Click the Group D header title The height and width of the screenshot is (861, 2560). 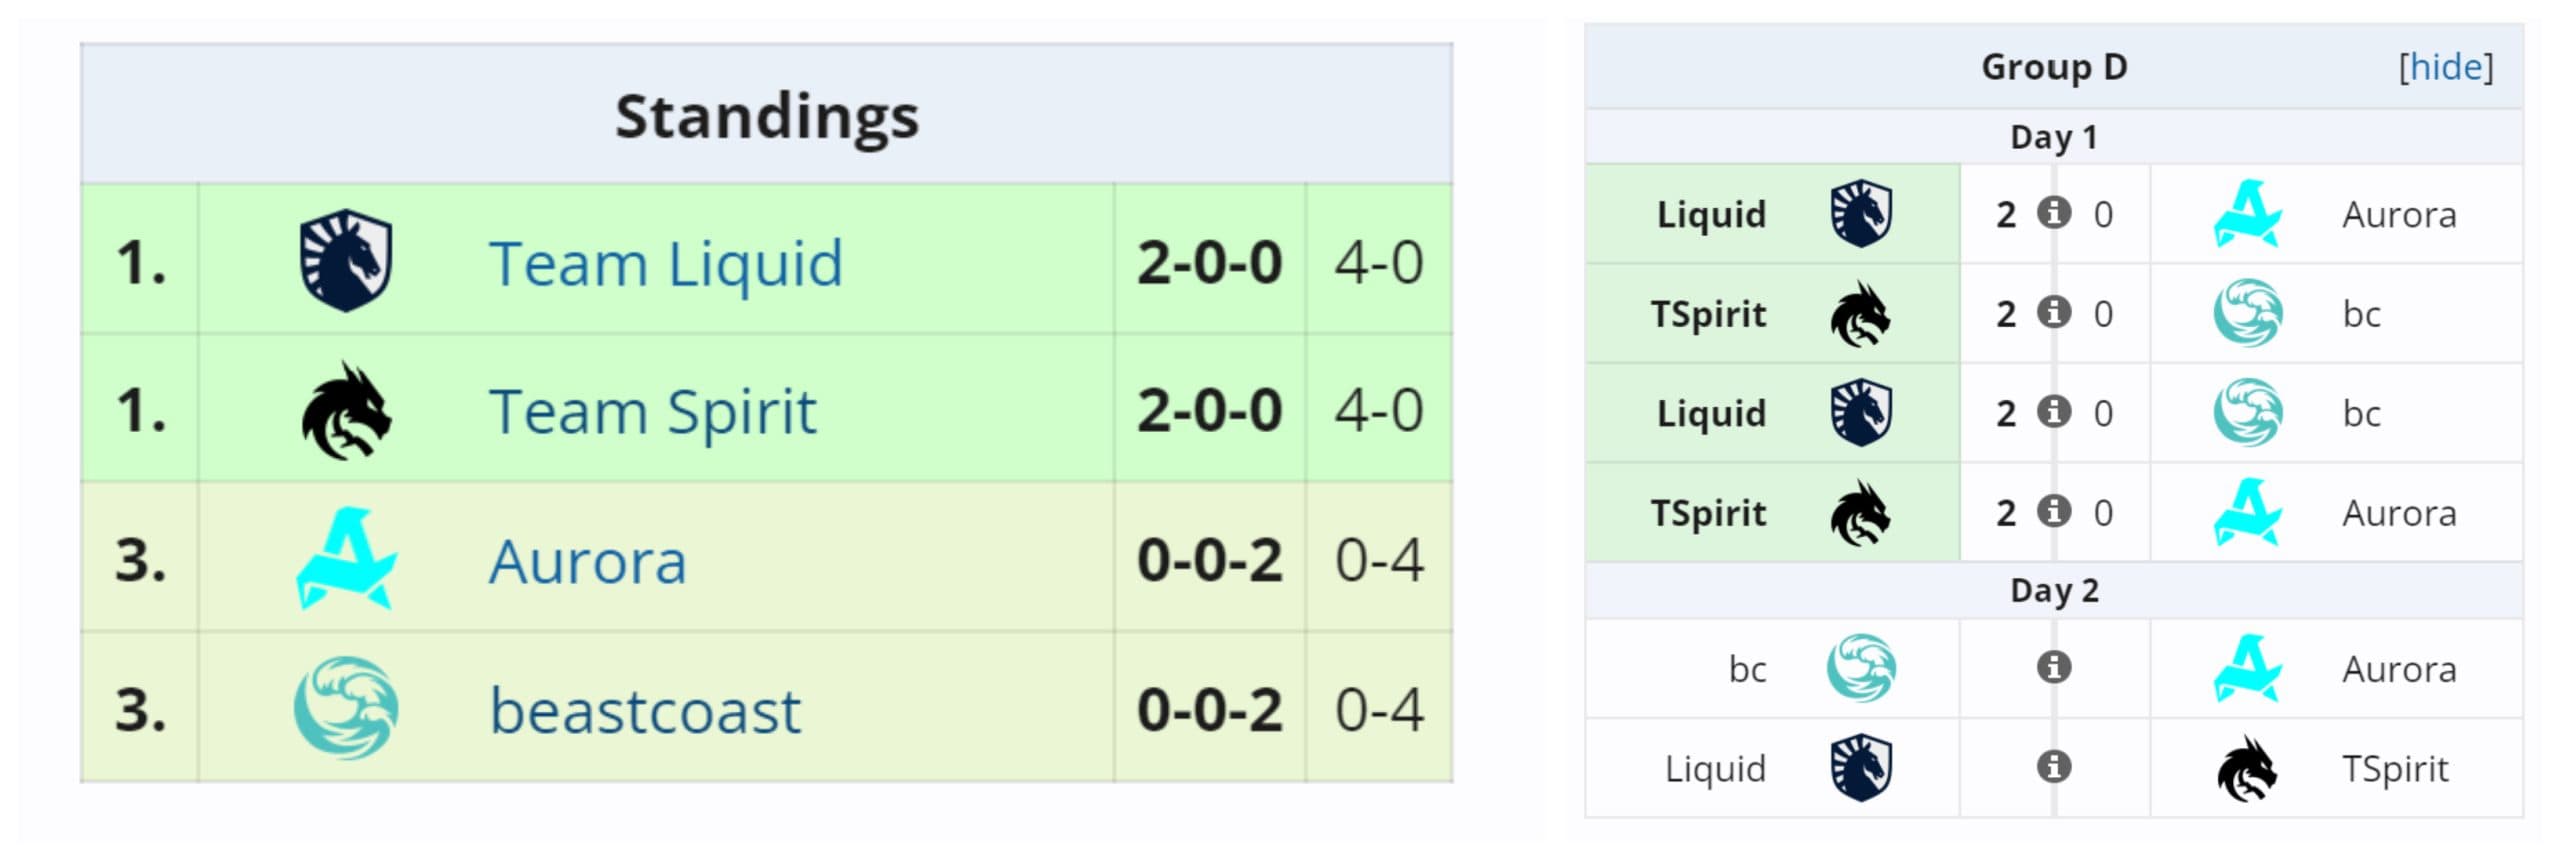[x=2054, y=67]
